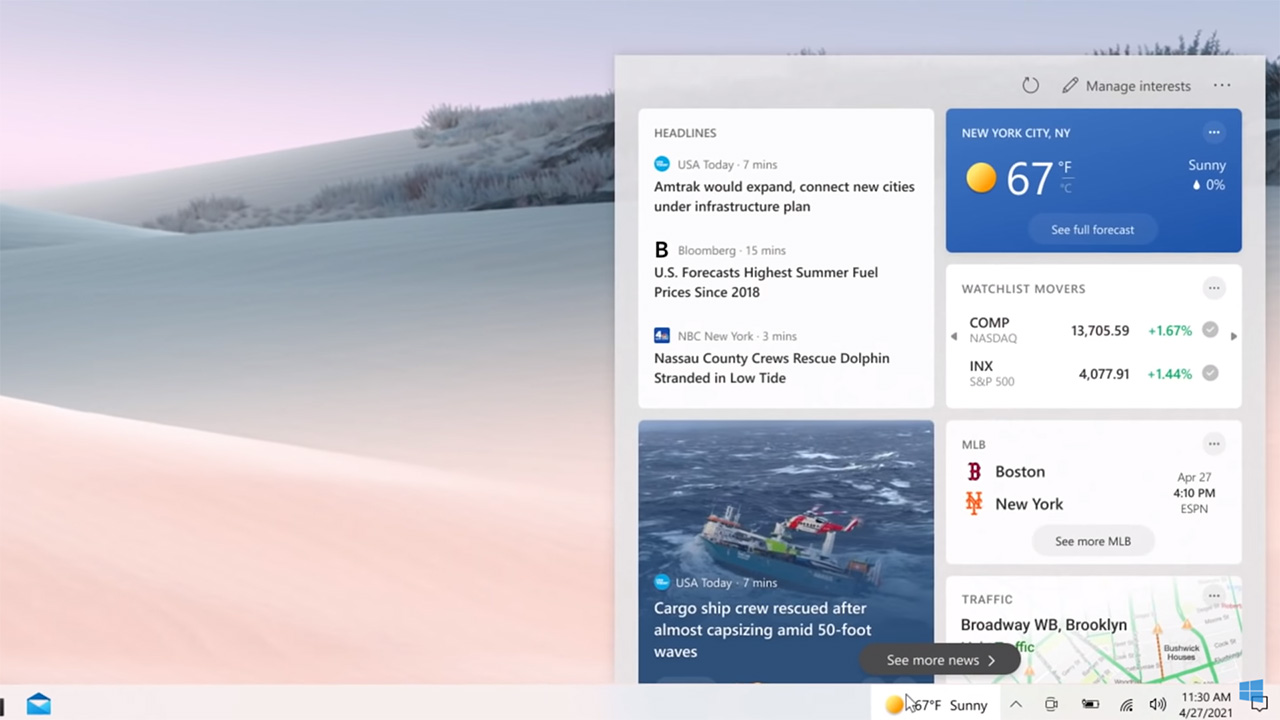Open the Meet Now camera tray icon

1051,705
